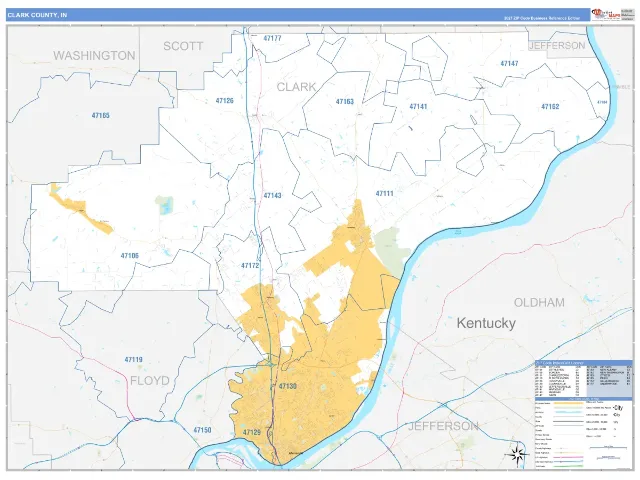
Task: Select ZIP code label 47165
Action: [100, 116]
